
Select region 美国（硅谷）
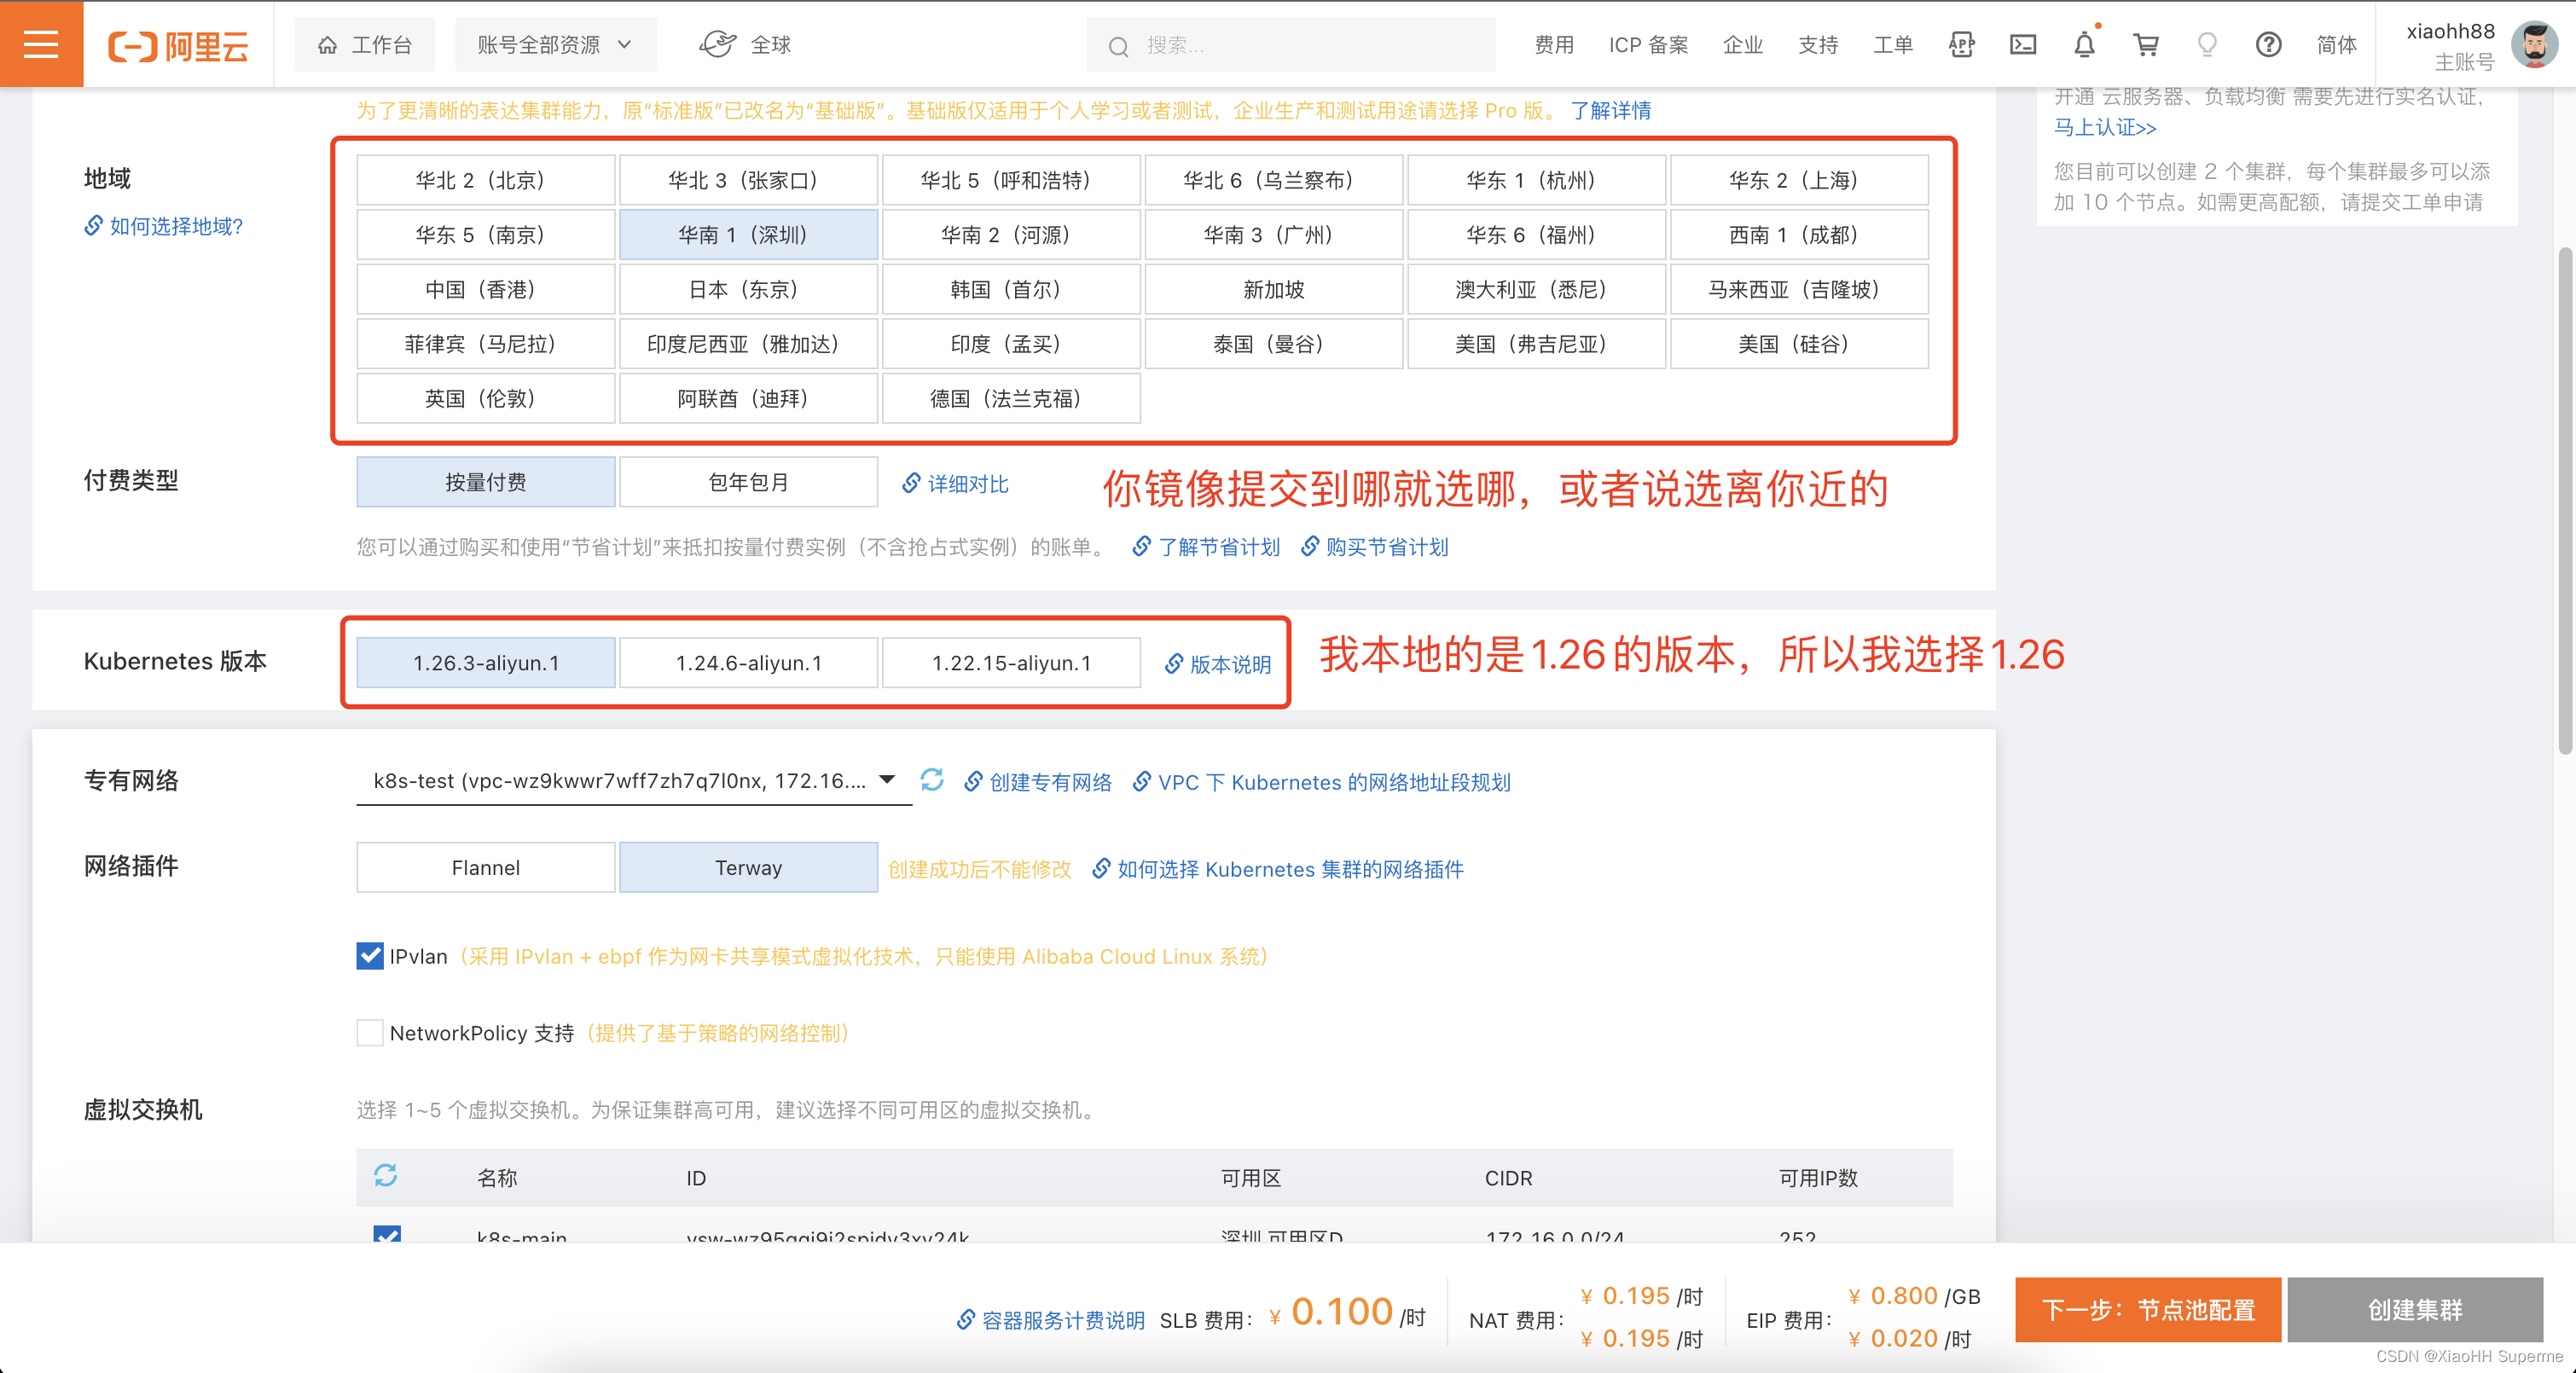pyautogui.click(x=1799, y=344)
